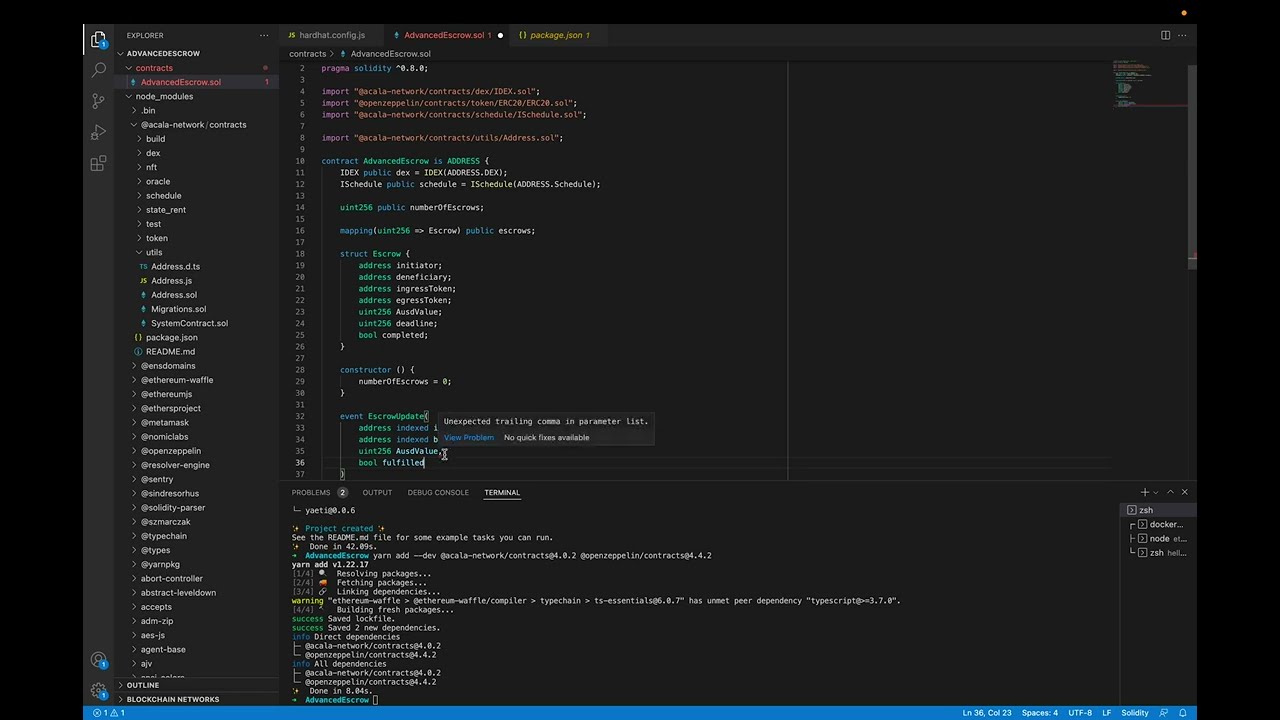Open Address.js file in utils
Viewport: 1280px width, 720px height.
click(x=171, y=281)
